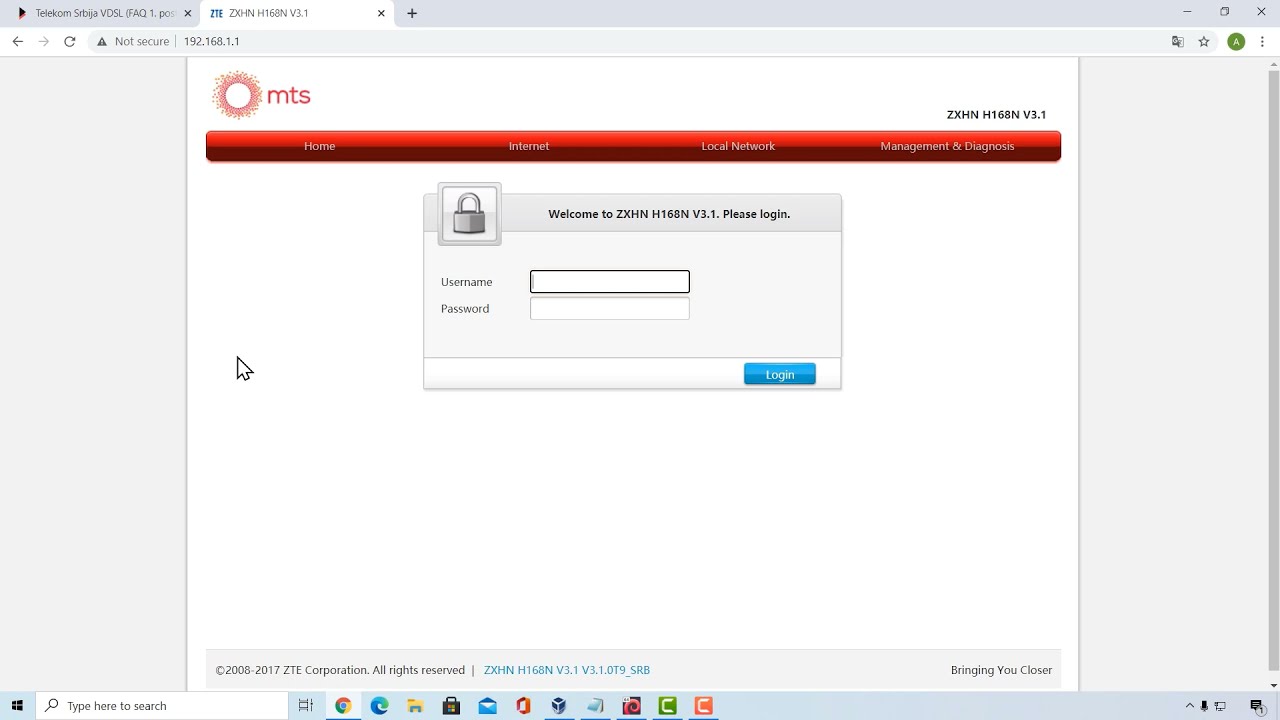Click the ZTE copyright footer text
Image resolution: width=1280 pixels, height=720 pixels.
(340, 670)
